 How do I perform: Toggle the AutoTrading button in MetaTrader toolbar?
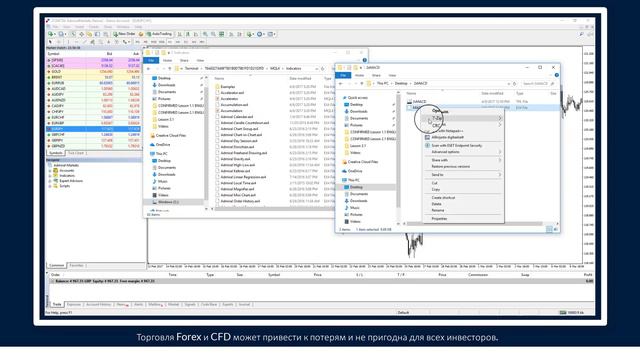click(x=159, y=34)
